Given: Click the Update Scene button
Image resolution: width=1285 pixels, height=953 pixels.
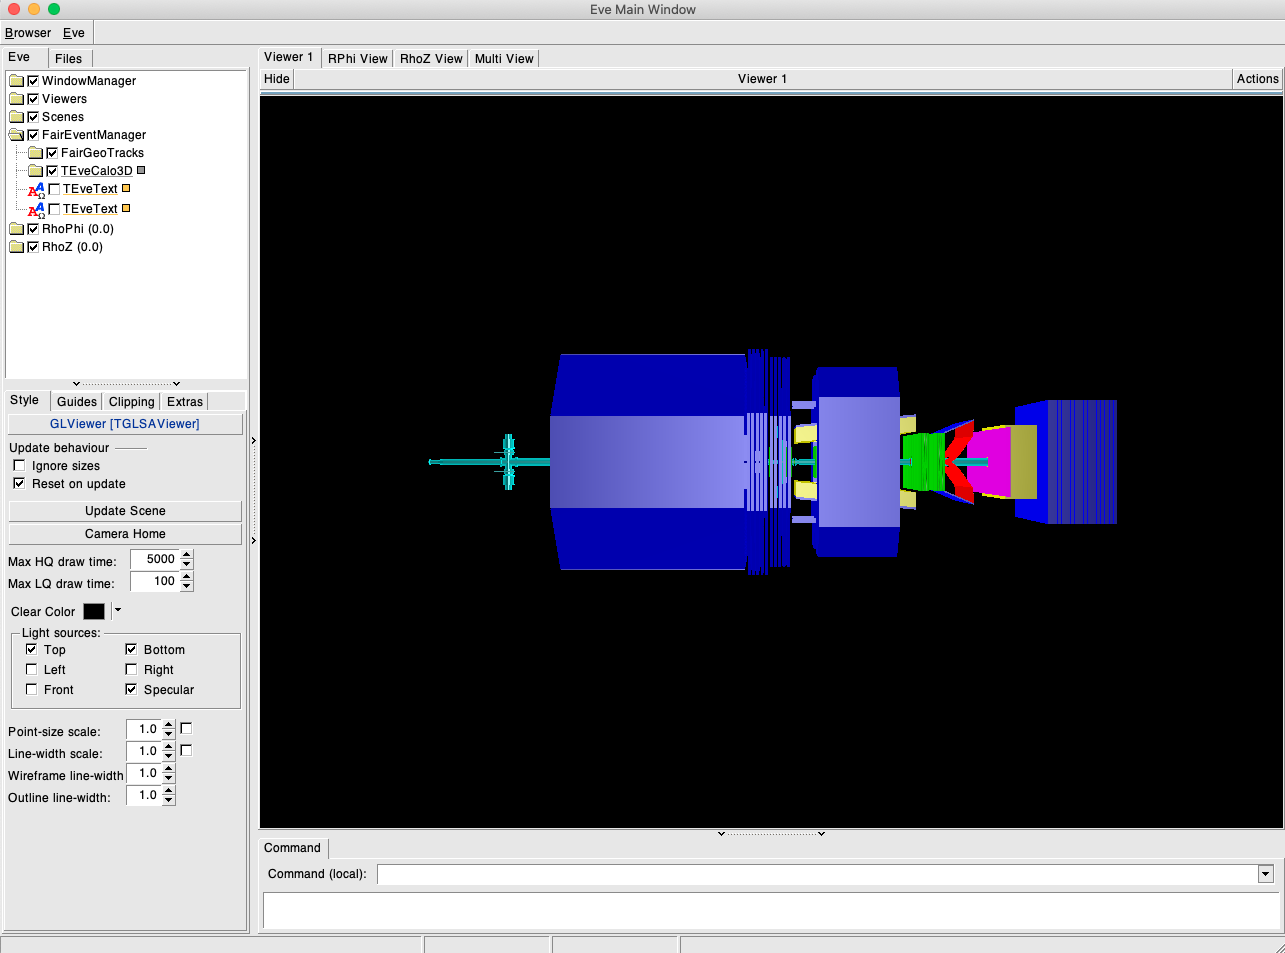Looking at the screenshot, I should point(125,511).
